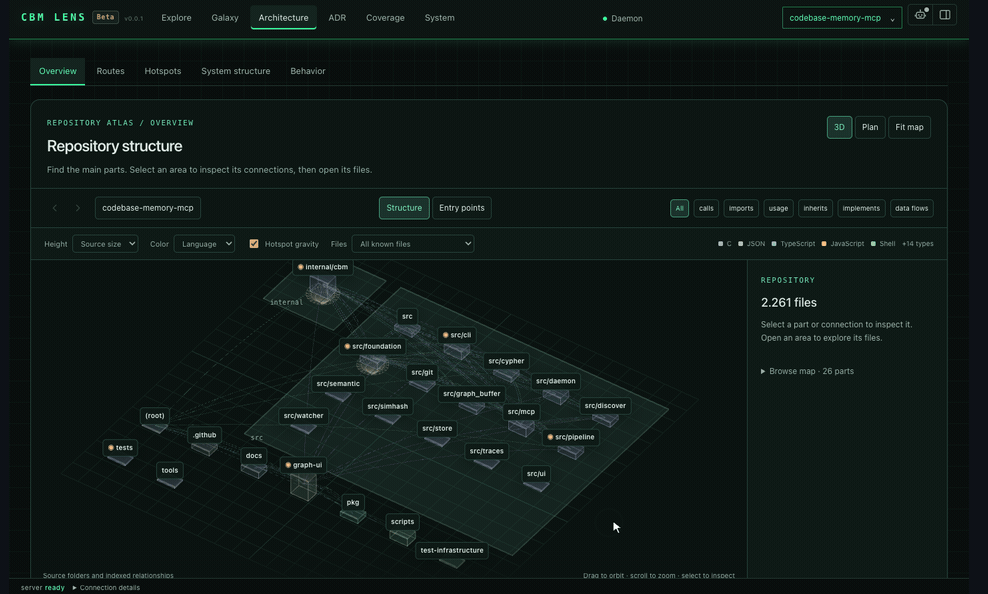Screen dimensions: 988x594
Task: Filter connections to calls only
Action: [706, 208]
